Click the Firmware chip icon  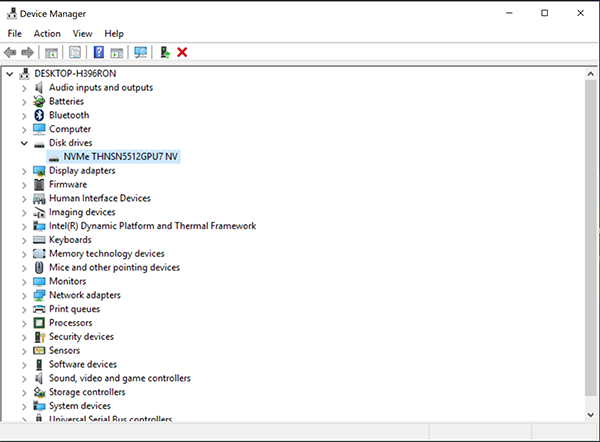(x=39, y=184)
